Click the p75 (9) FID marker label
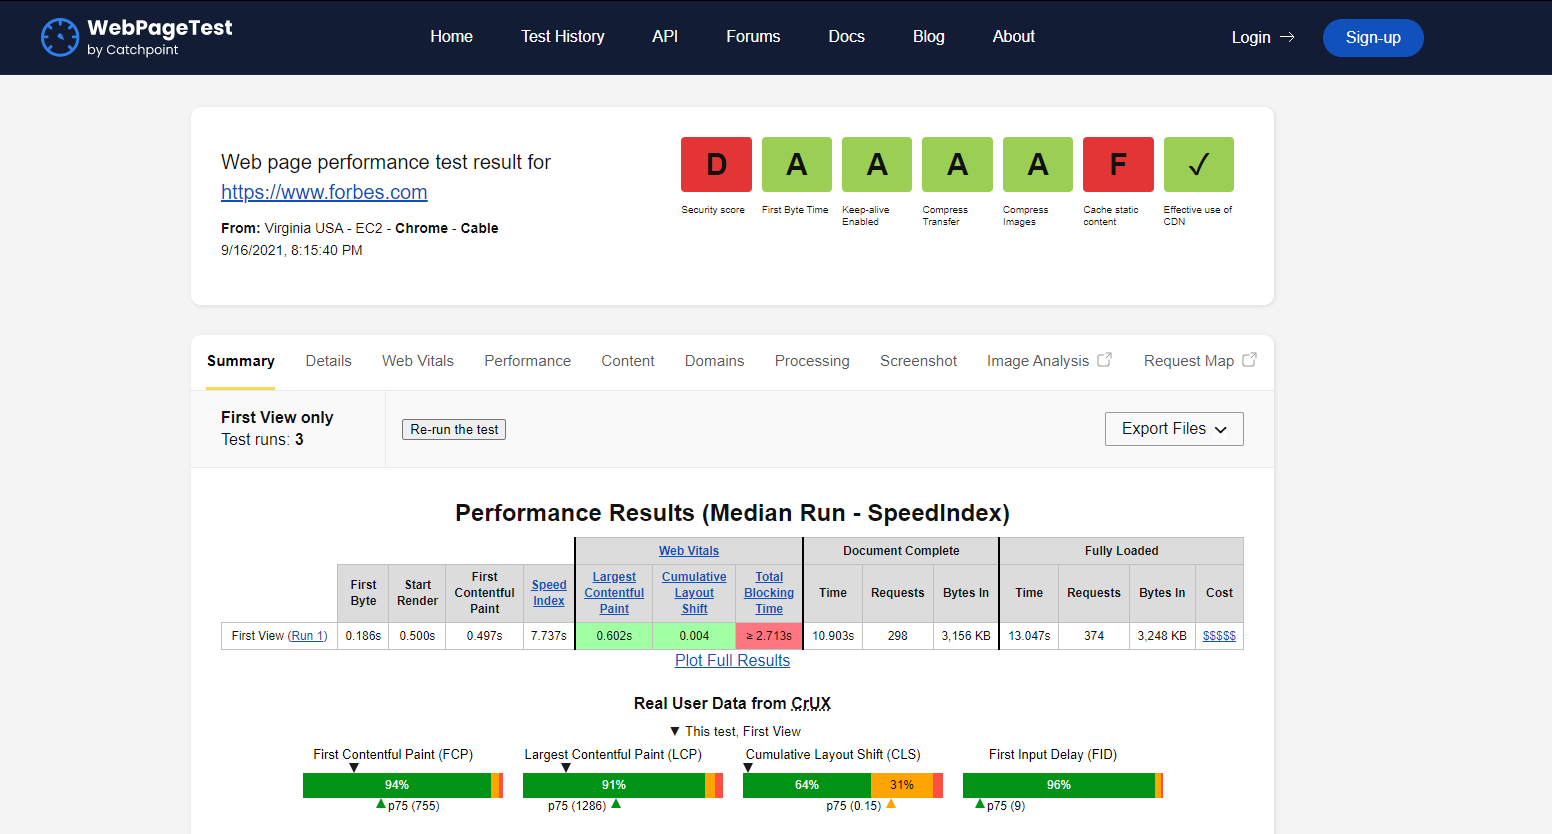This screenshot has height=834, width=1552. tap(1006, 806)
